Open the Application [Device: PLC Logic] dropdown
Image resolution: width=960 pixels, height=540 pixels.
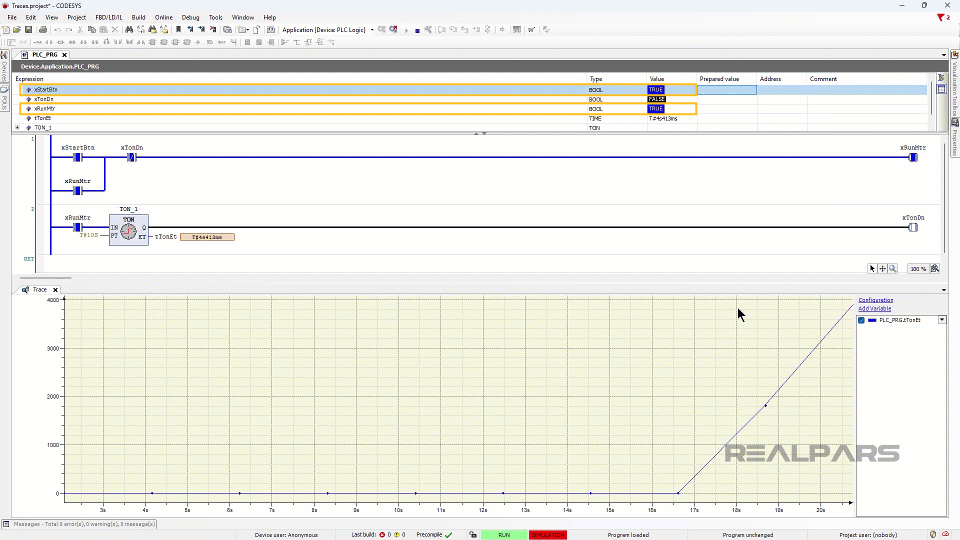(372, 29)
